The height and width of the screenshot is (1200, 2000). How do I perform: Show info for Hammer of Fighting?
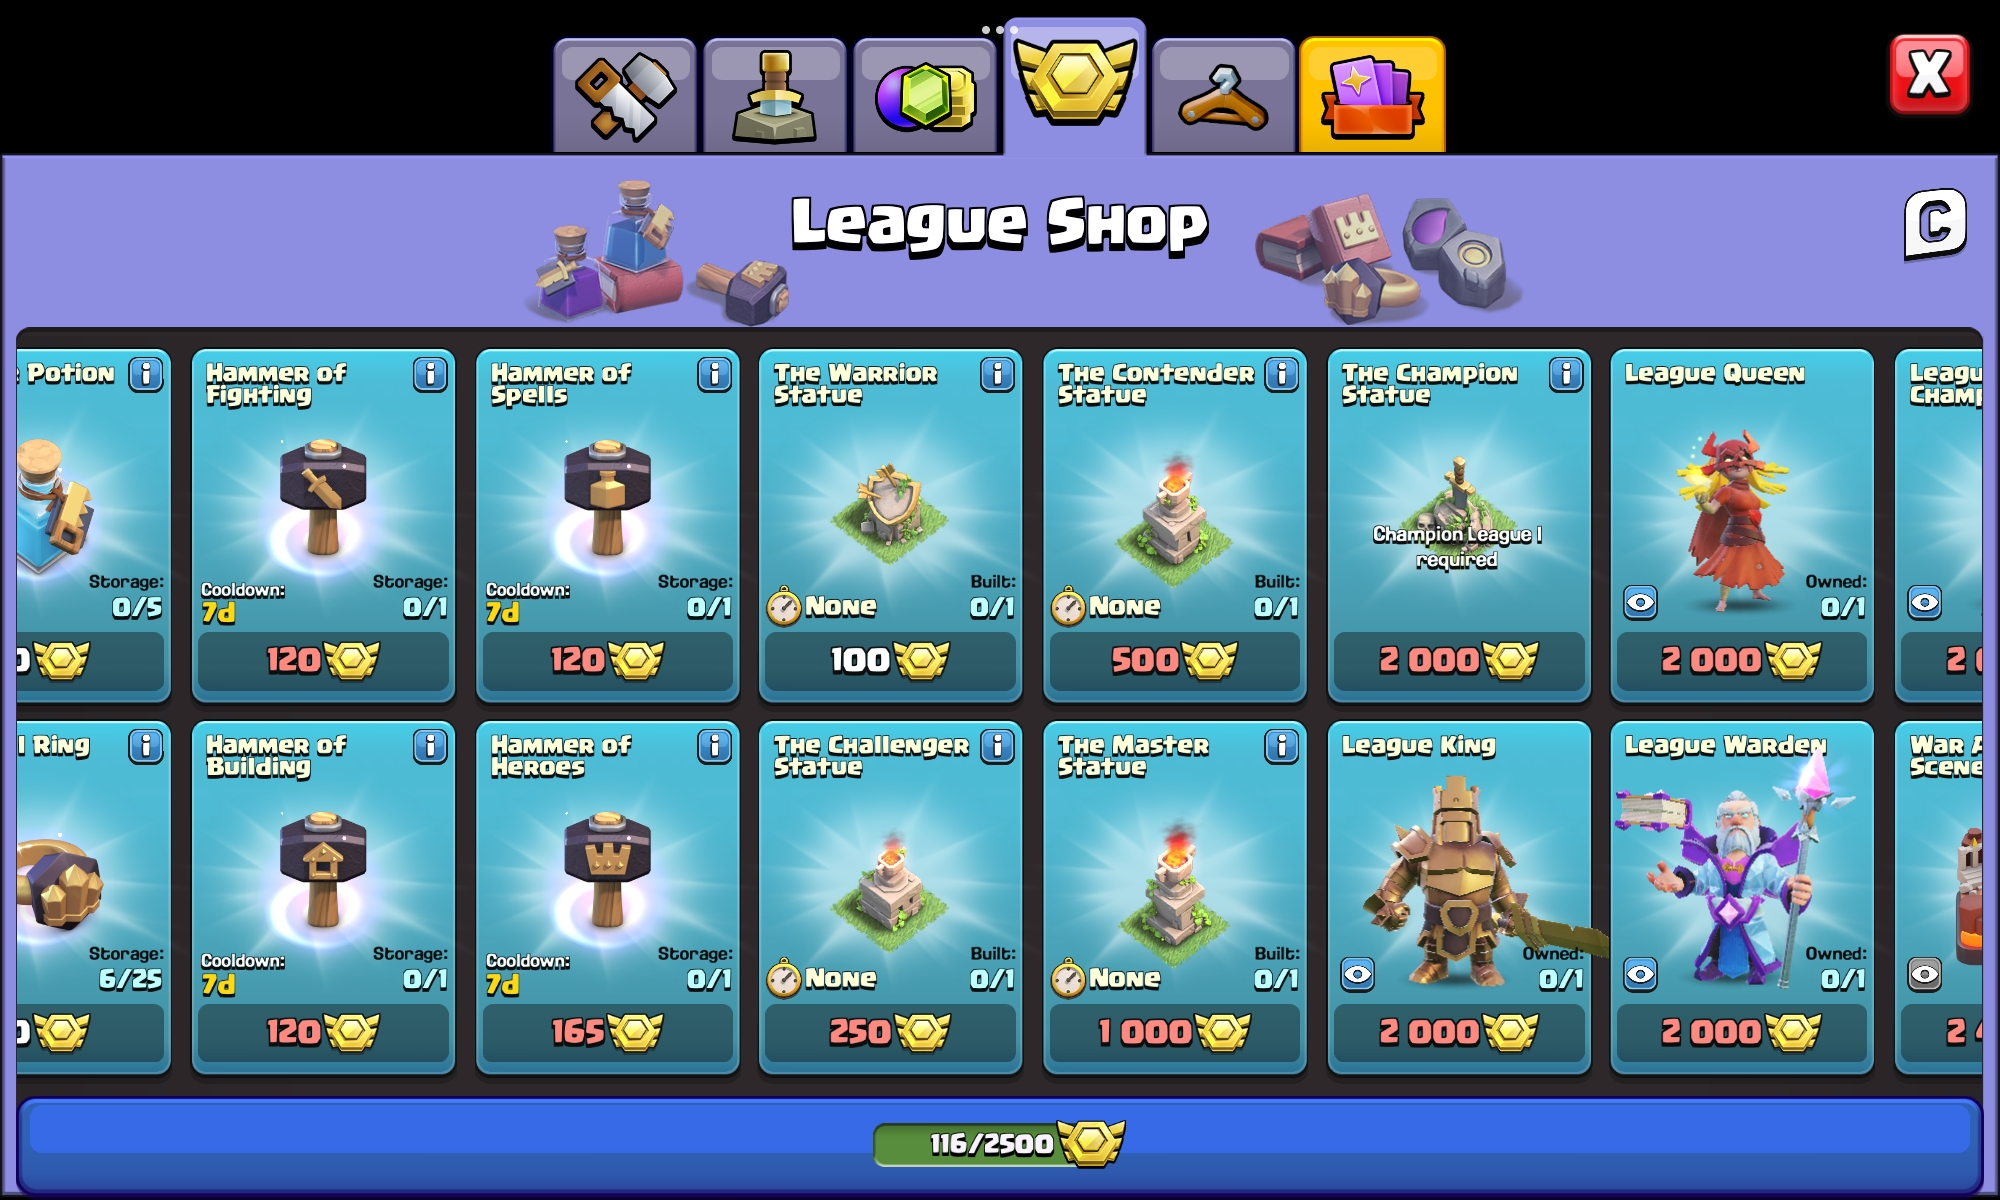430,375
